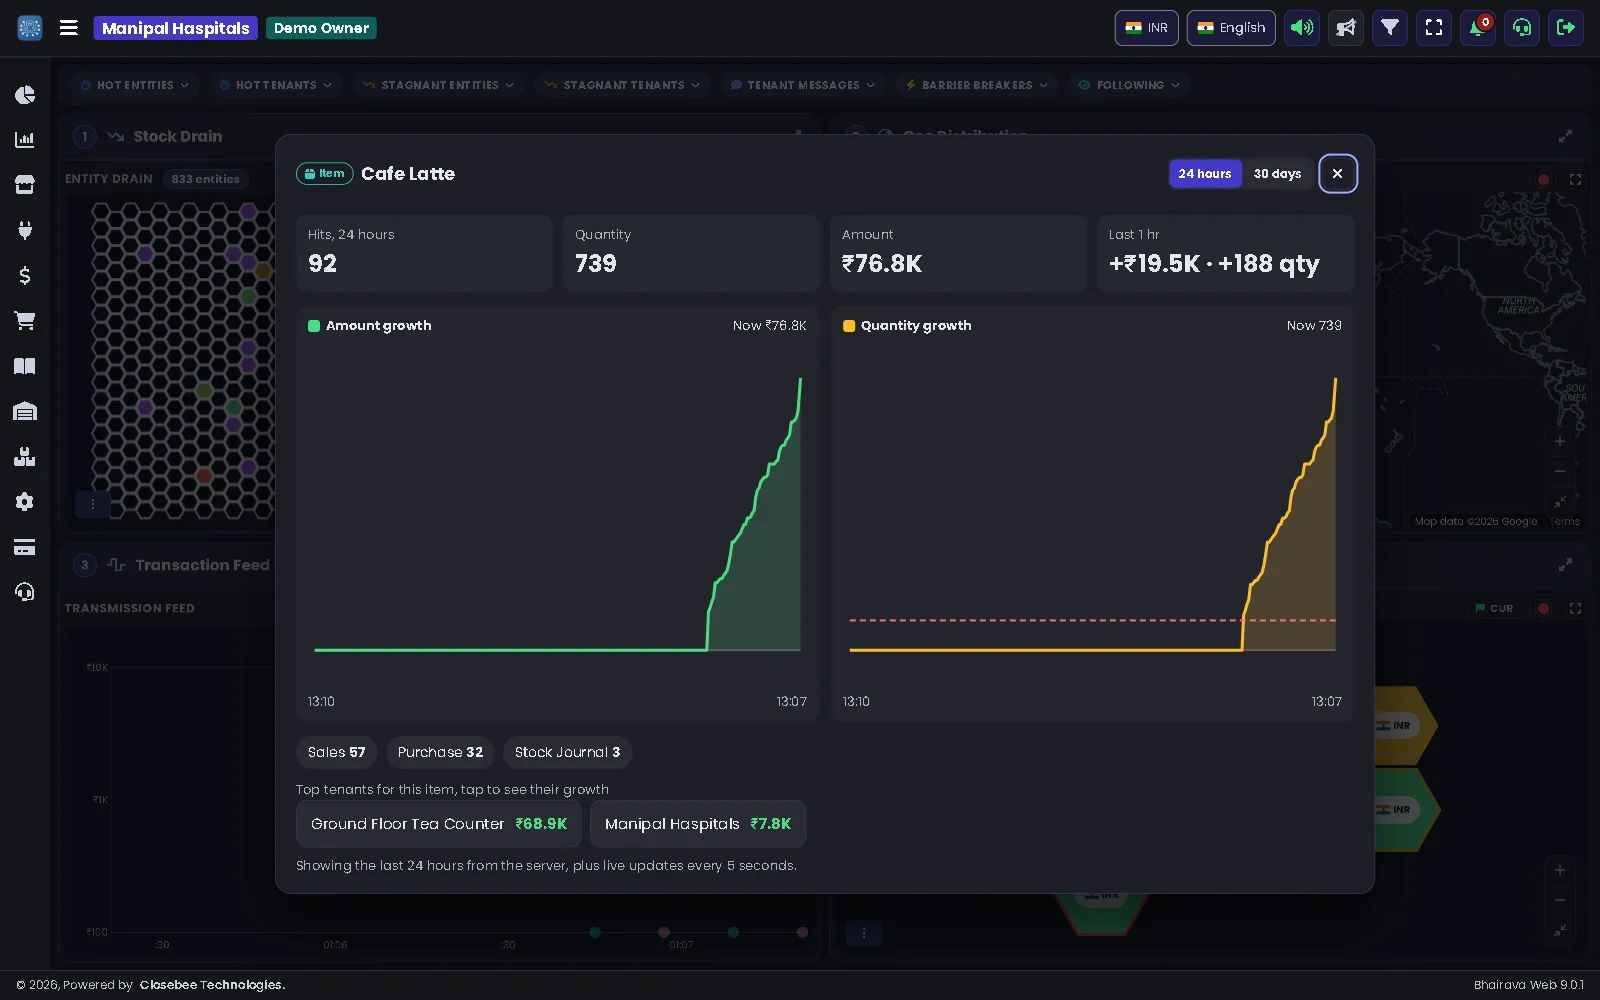Open the headset support icon in sidebar
Viewport: 1600px width, 1000px height.
[25, 592]
